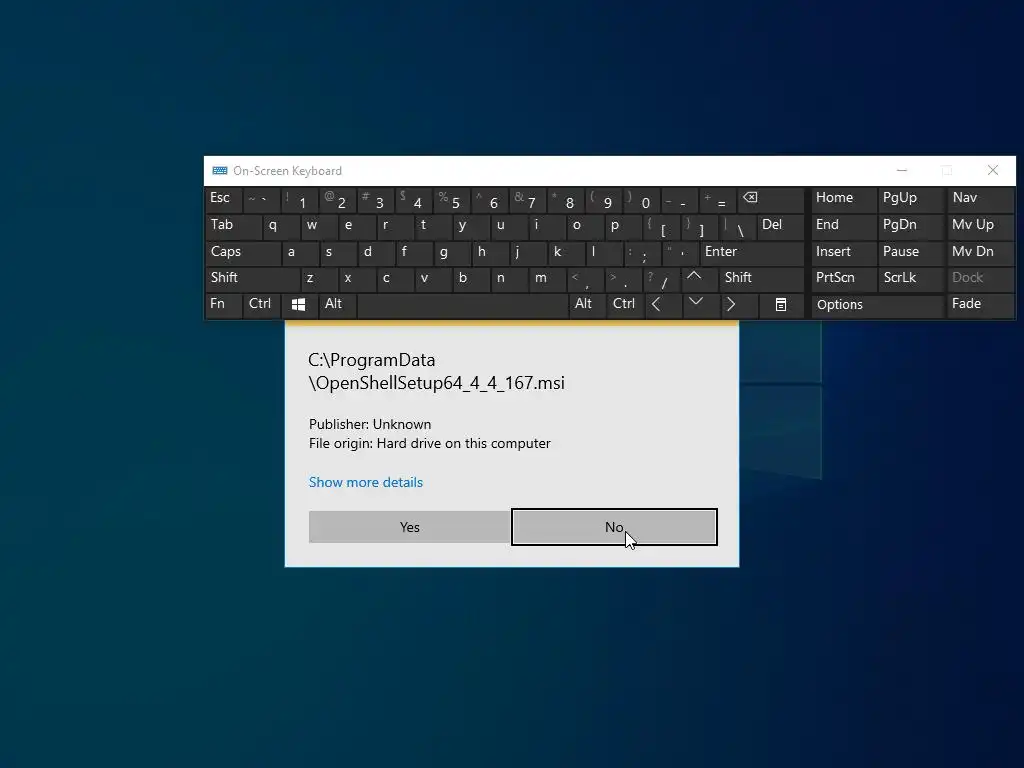Viewport: 1024px width, 768px height.
Task: Click Yes in the UAC dialog
Action: pyautogui.click(x=409, y=527)
